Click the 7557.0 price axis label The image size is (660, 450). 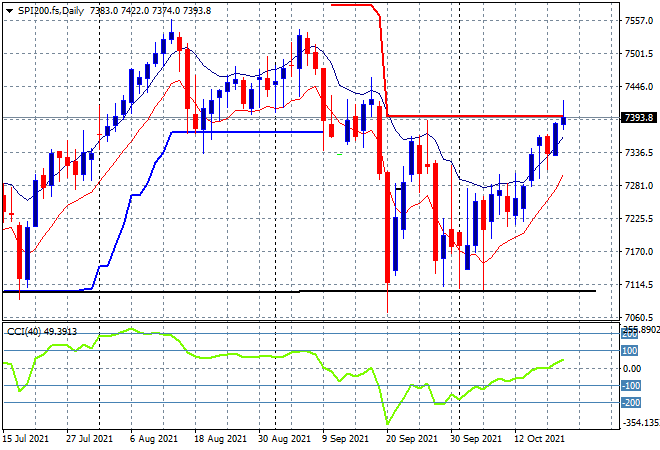pos(639,21)
